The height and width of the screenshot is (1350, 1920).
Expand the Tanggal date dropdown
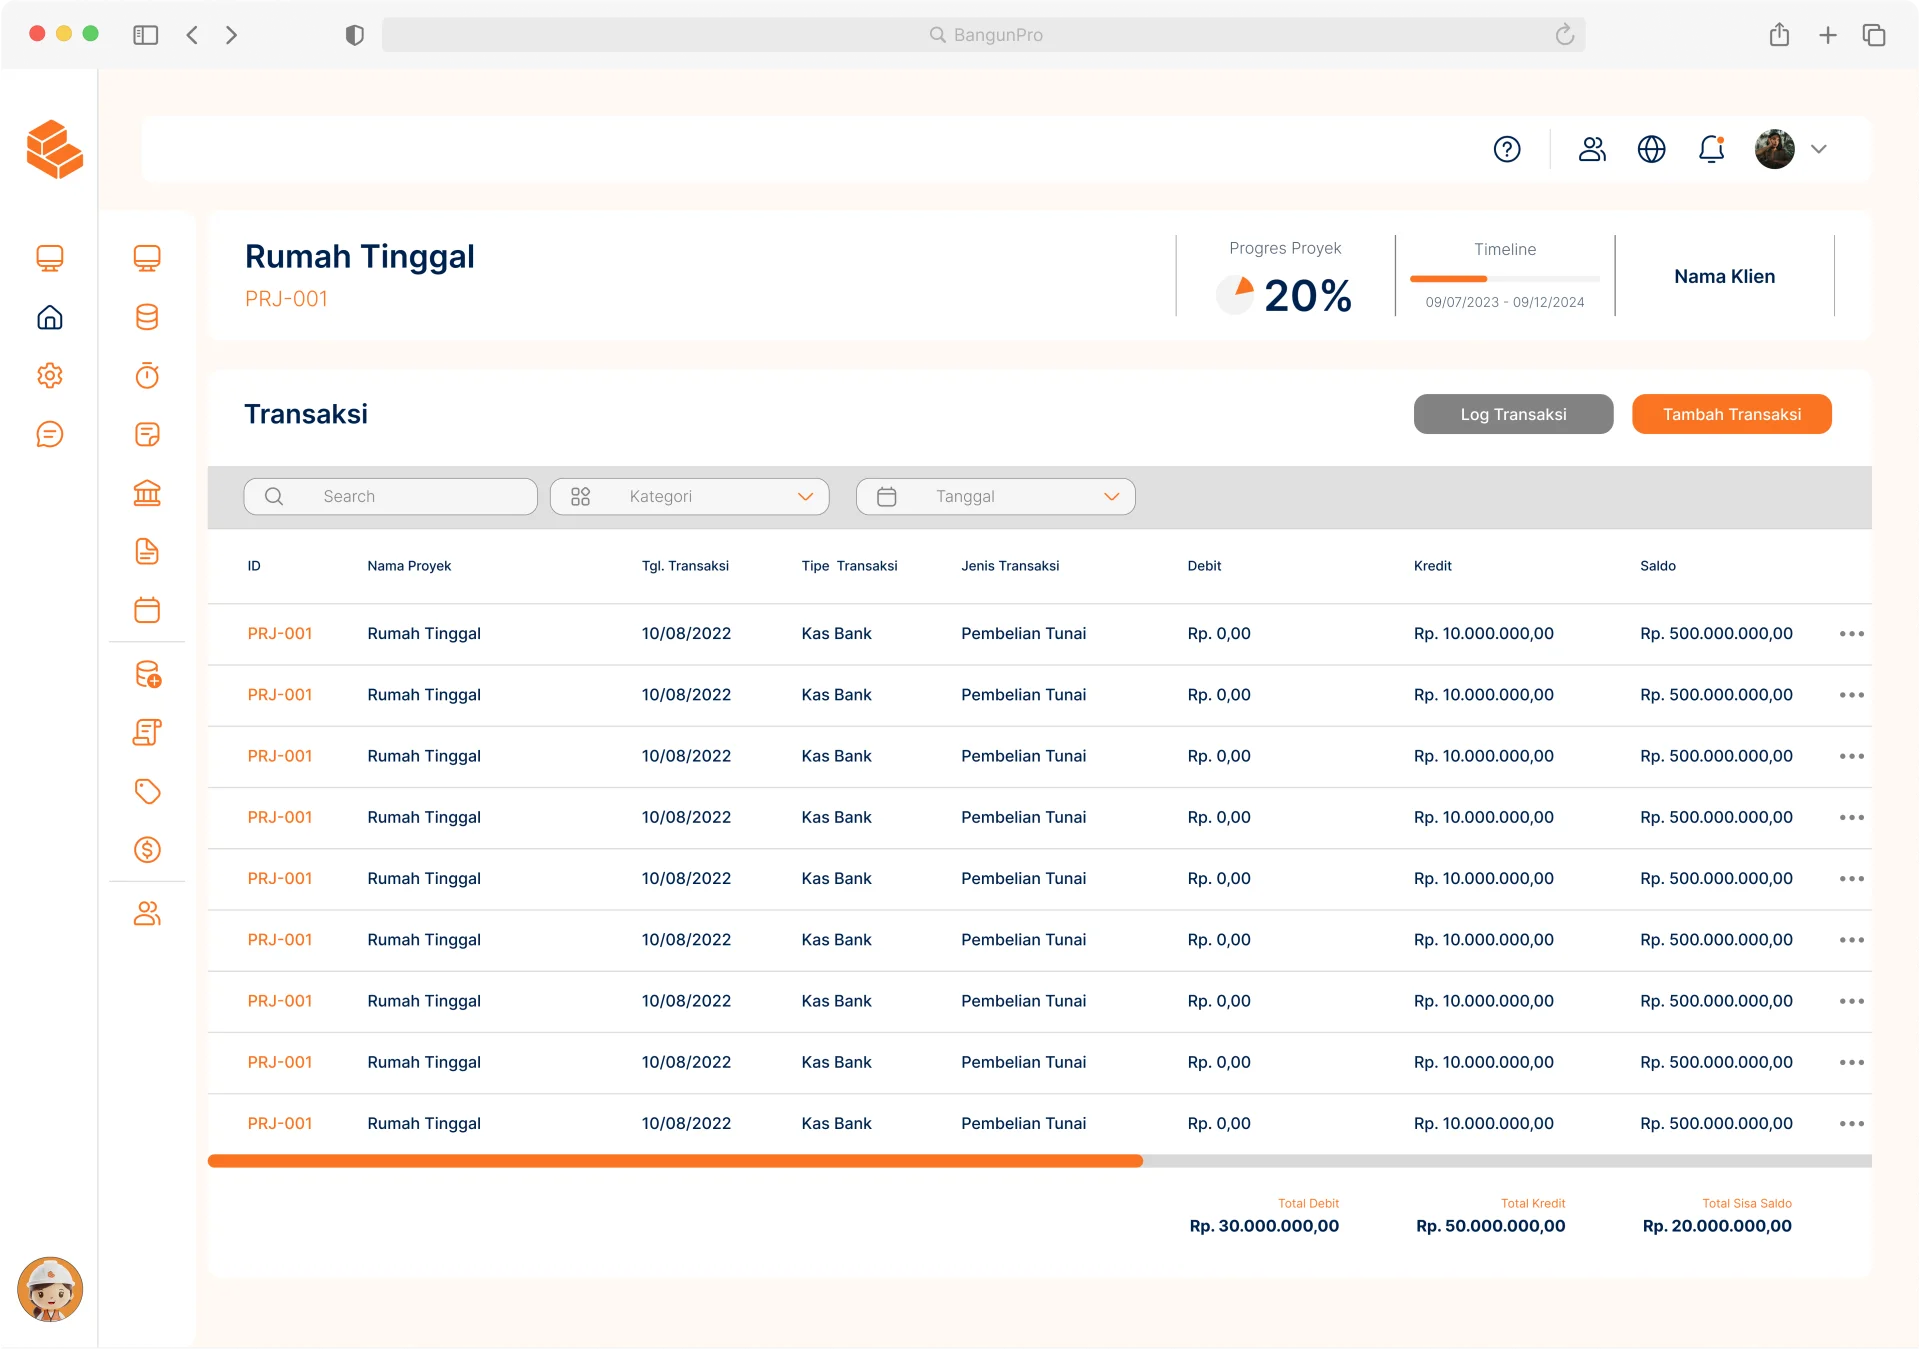pos(996,497)
